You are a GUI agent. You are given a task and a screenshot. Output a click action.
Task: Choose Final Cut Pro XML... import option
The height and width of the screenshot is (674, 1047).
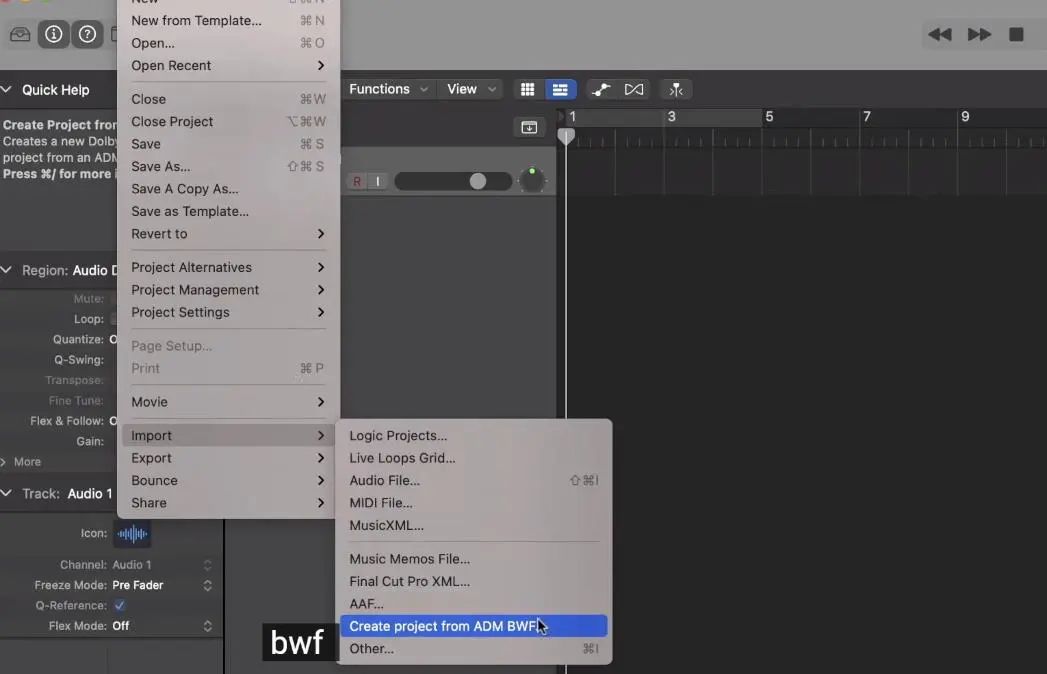coord(473,581)
